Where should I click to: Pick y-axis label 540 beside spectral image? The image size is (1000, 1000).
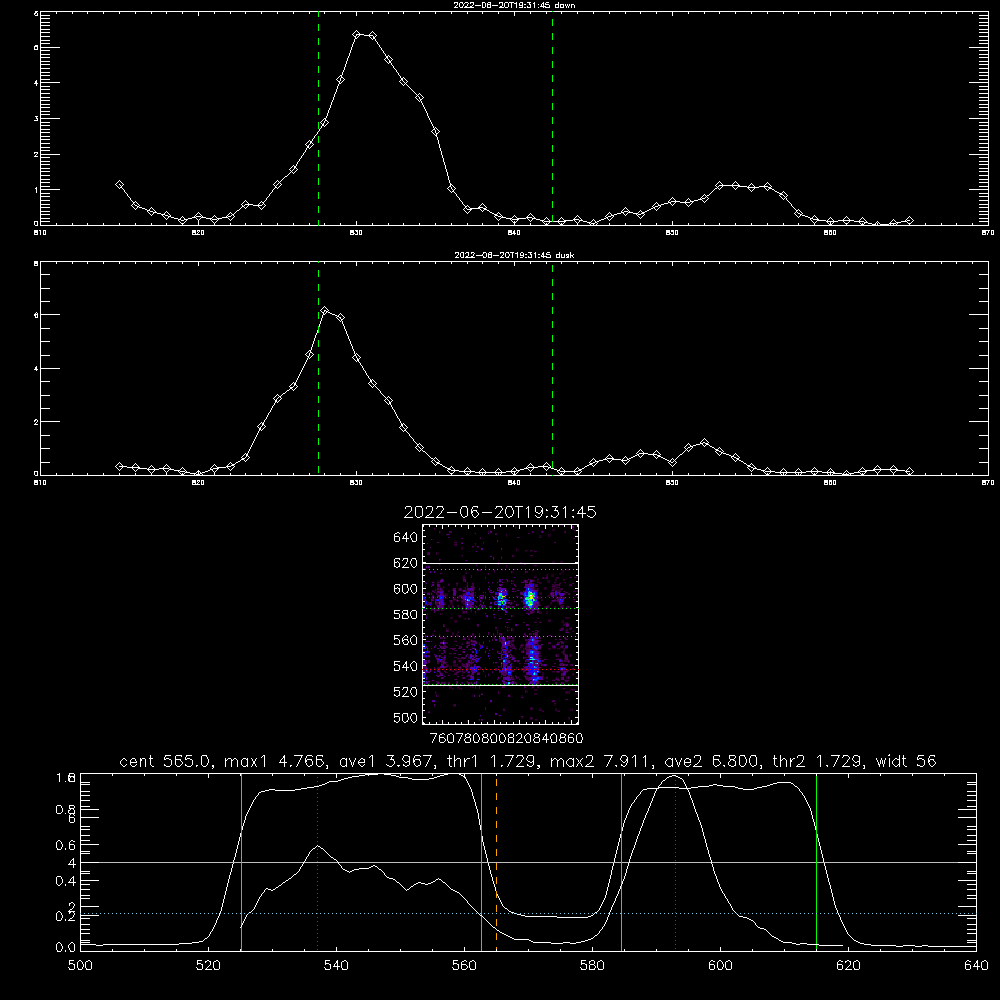(x=406, y=666)
